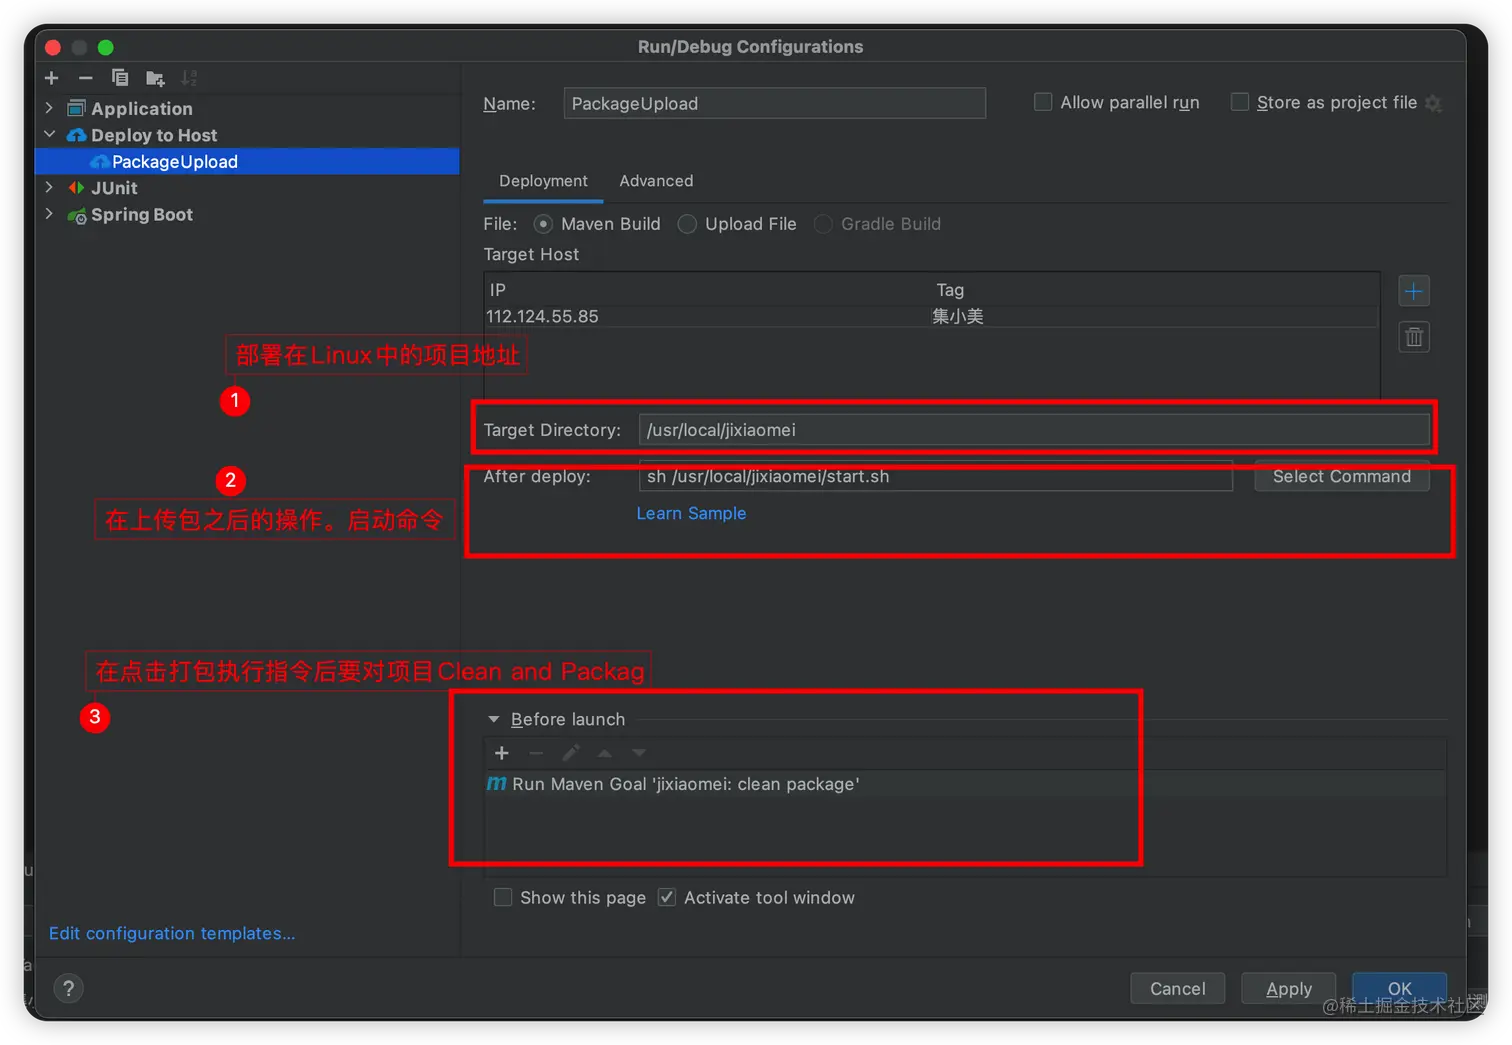Expand the JUnit configuration group
The height and width of the screenshot is (1045, 1512).
coord(49,187)
